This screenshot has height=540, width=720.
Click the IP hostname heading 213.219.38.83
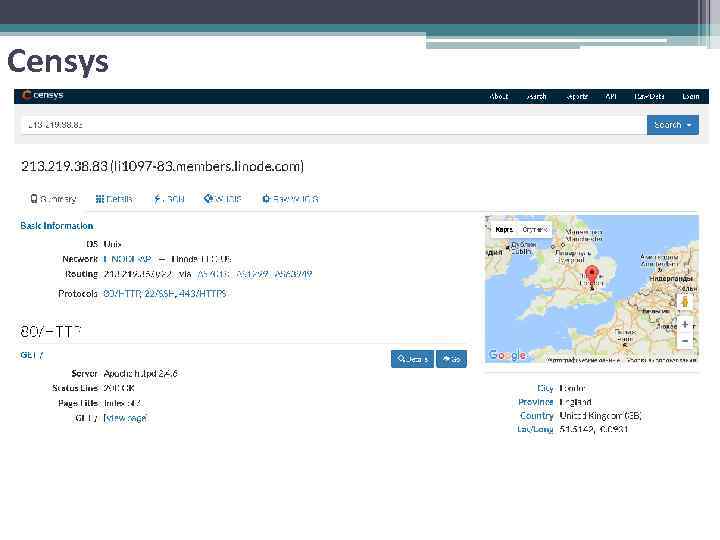[x=163, y=166]
